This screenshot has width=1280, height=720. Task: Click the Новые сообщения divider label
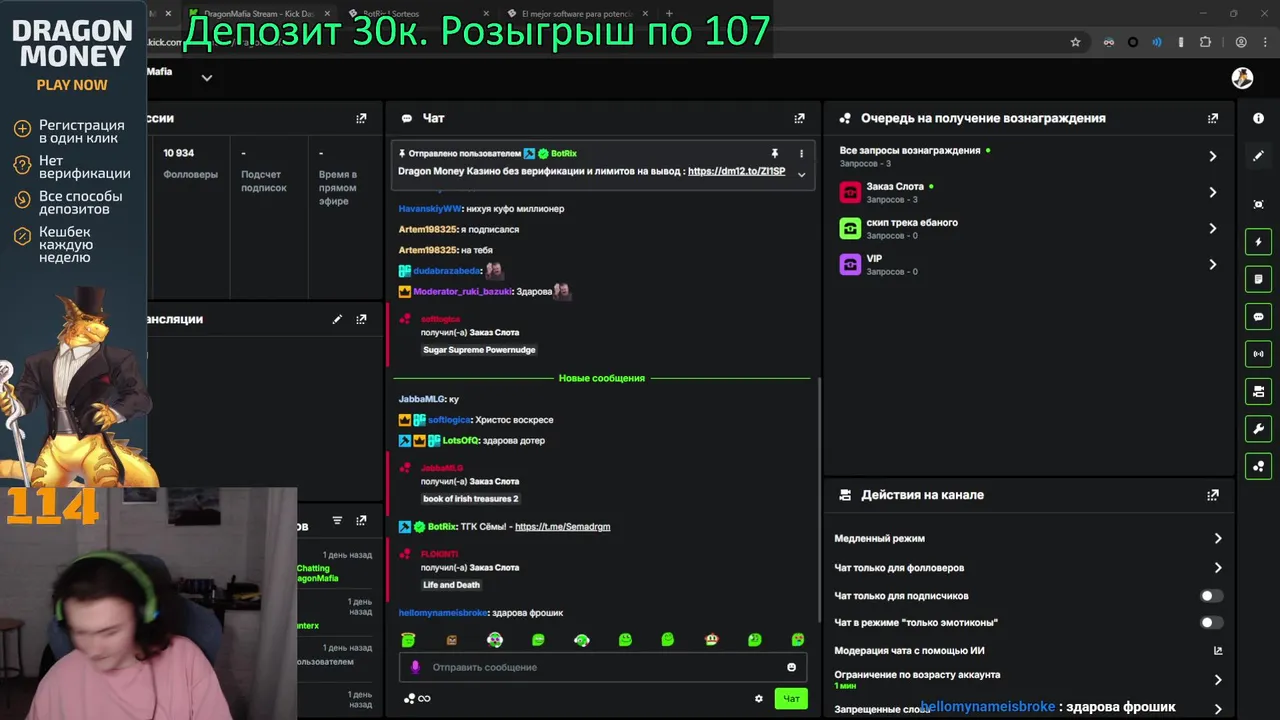(x=602, y=378)
